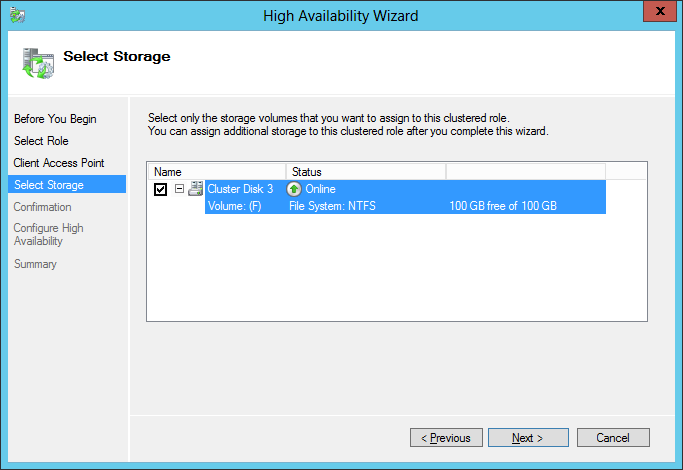Collapse the Cluster Disk 3 tree node
Screen dimensions: 683x470
point(179,189)
